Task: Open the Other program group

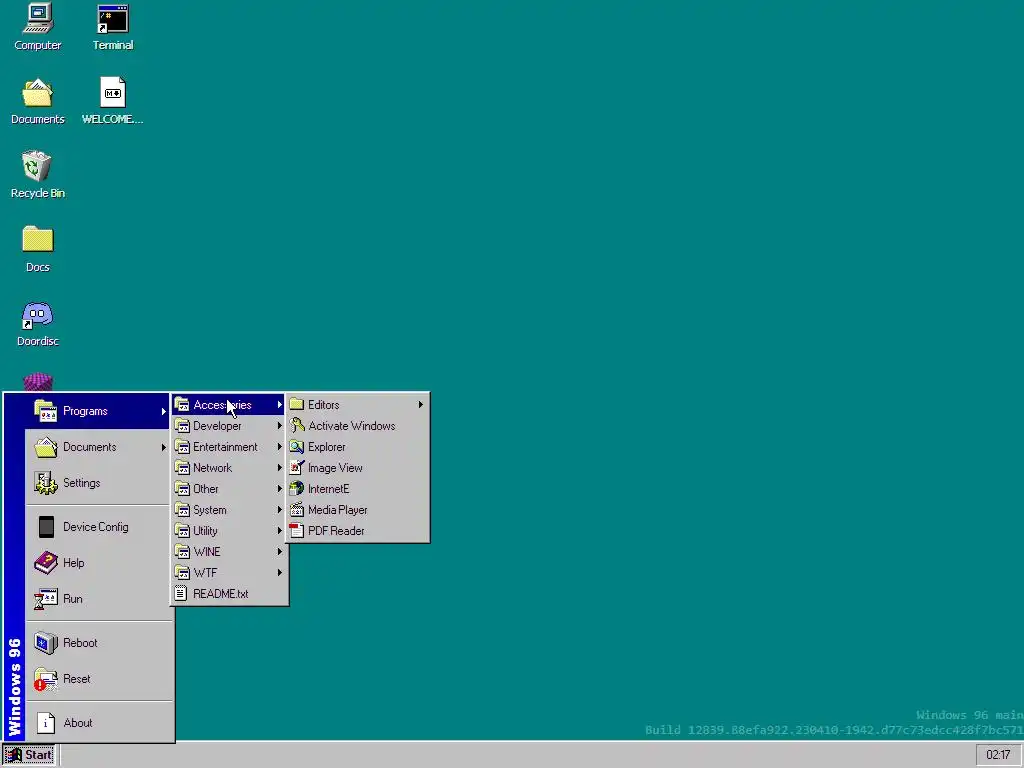Action: pos(229,488)
